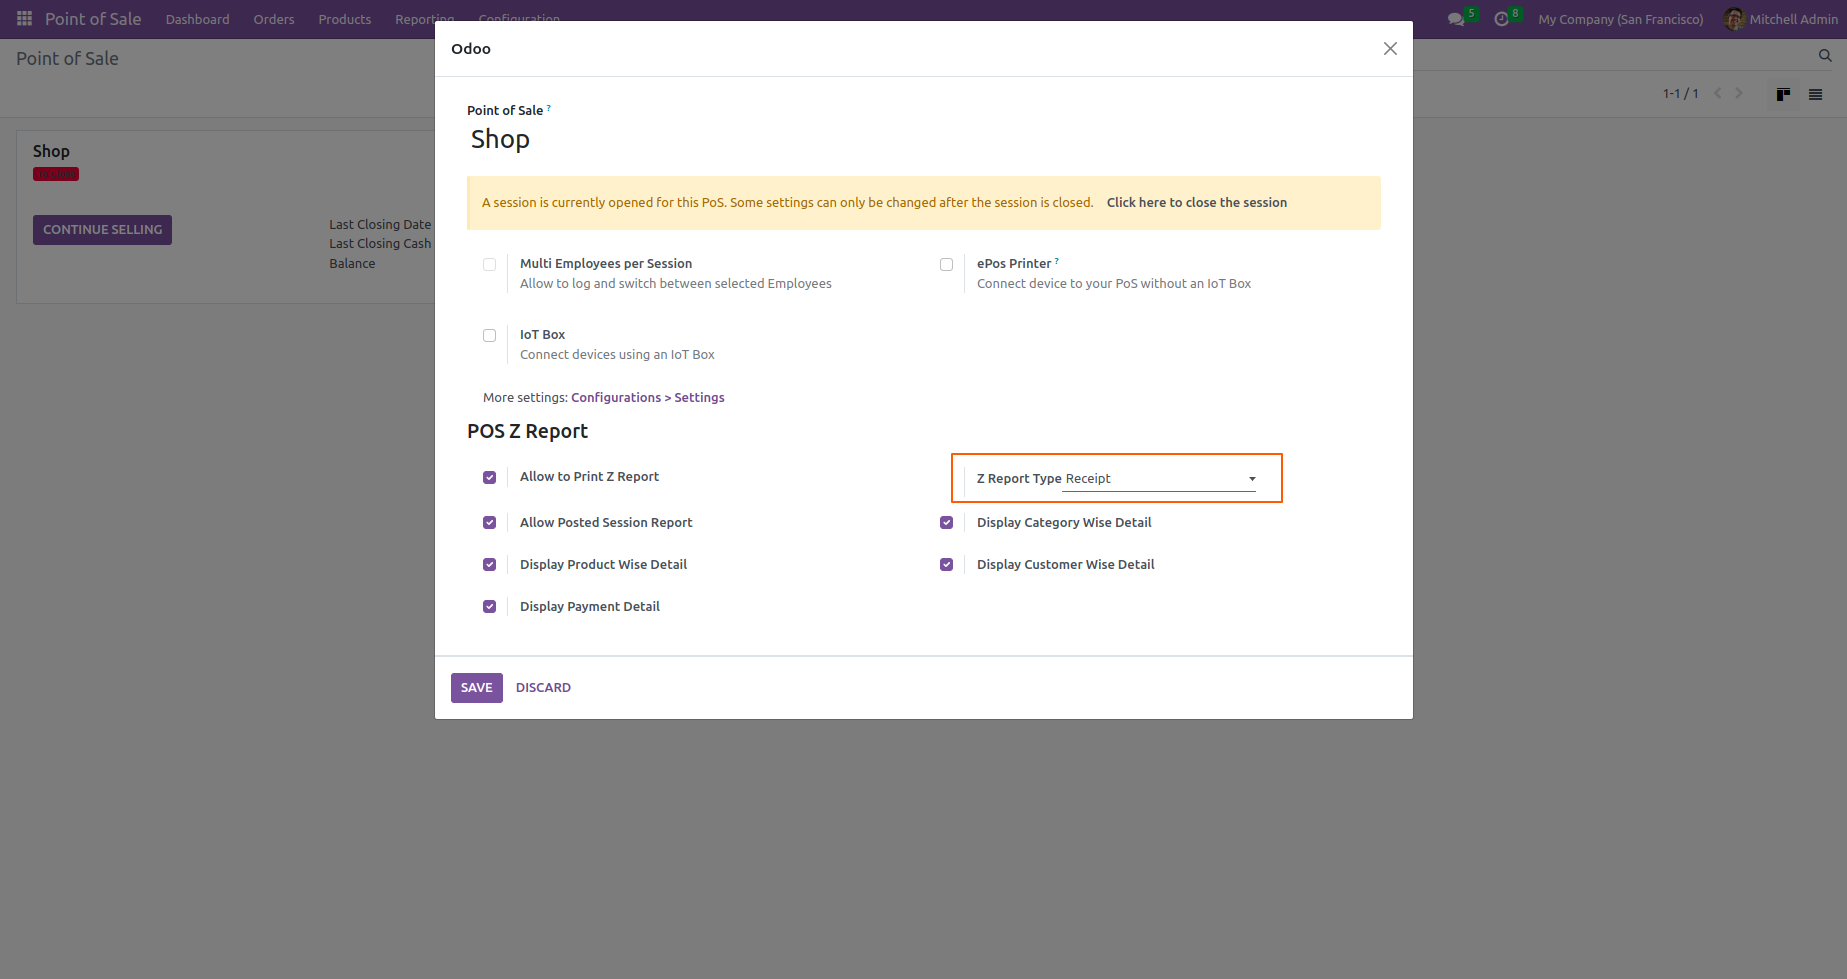Click the search magnifier icon

pyautogui.click(x=1825, y=56)
